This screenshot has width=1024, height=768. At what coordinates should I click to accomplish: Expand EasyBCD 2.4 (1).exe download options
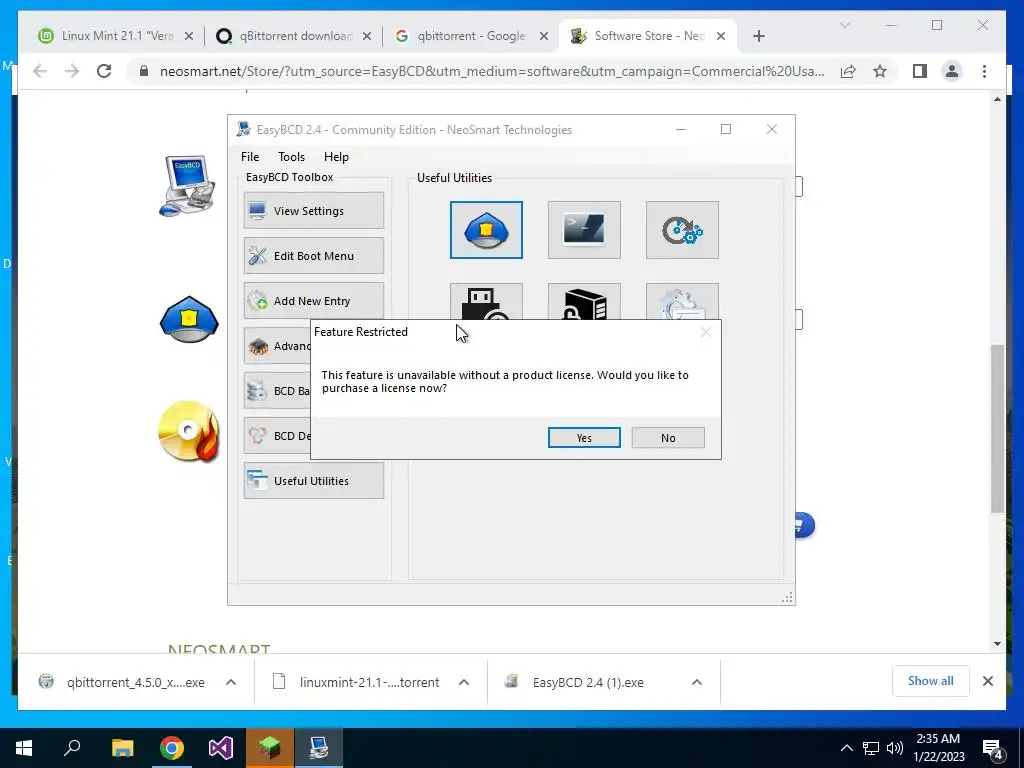pyautogui.click(x=697, y=682)
